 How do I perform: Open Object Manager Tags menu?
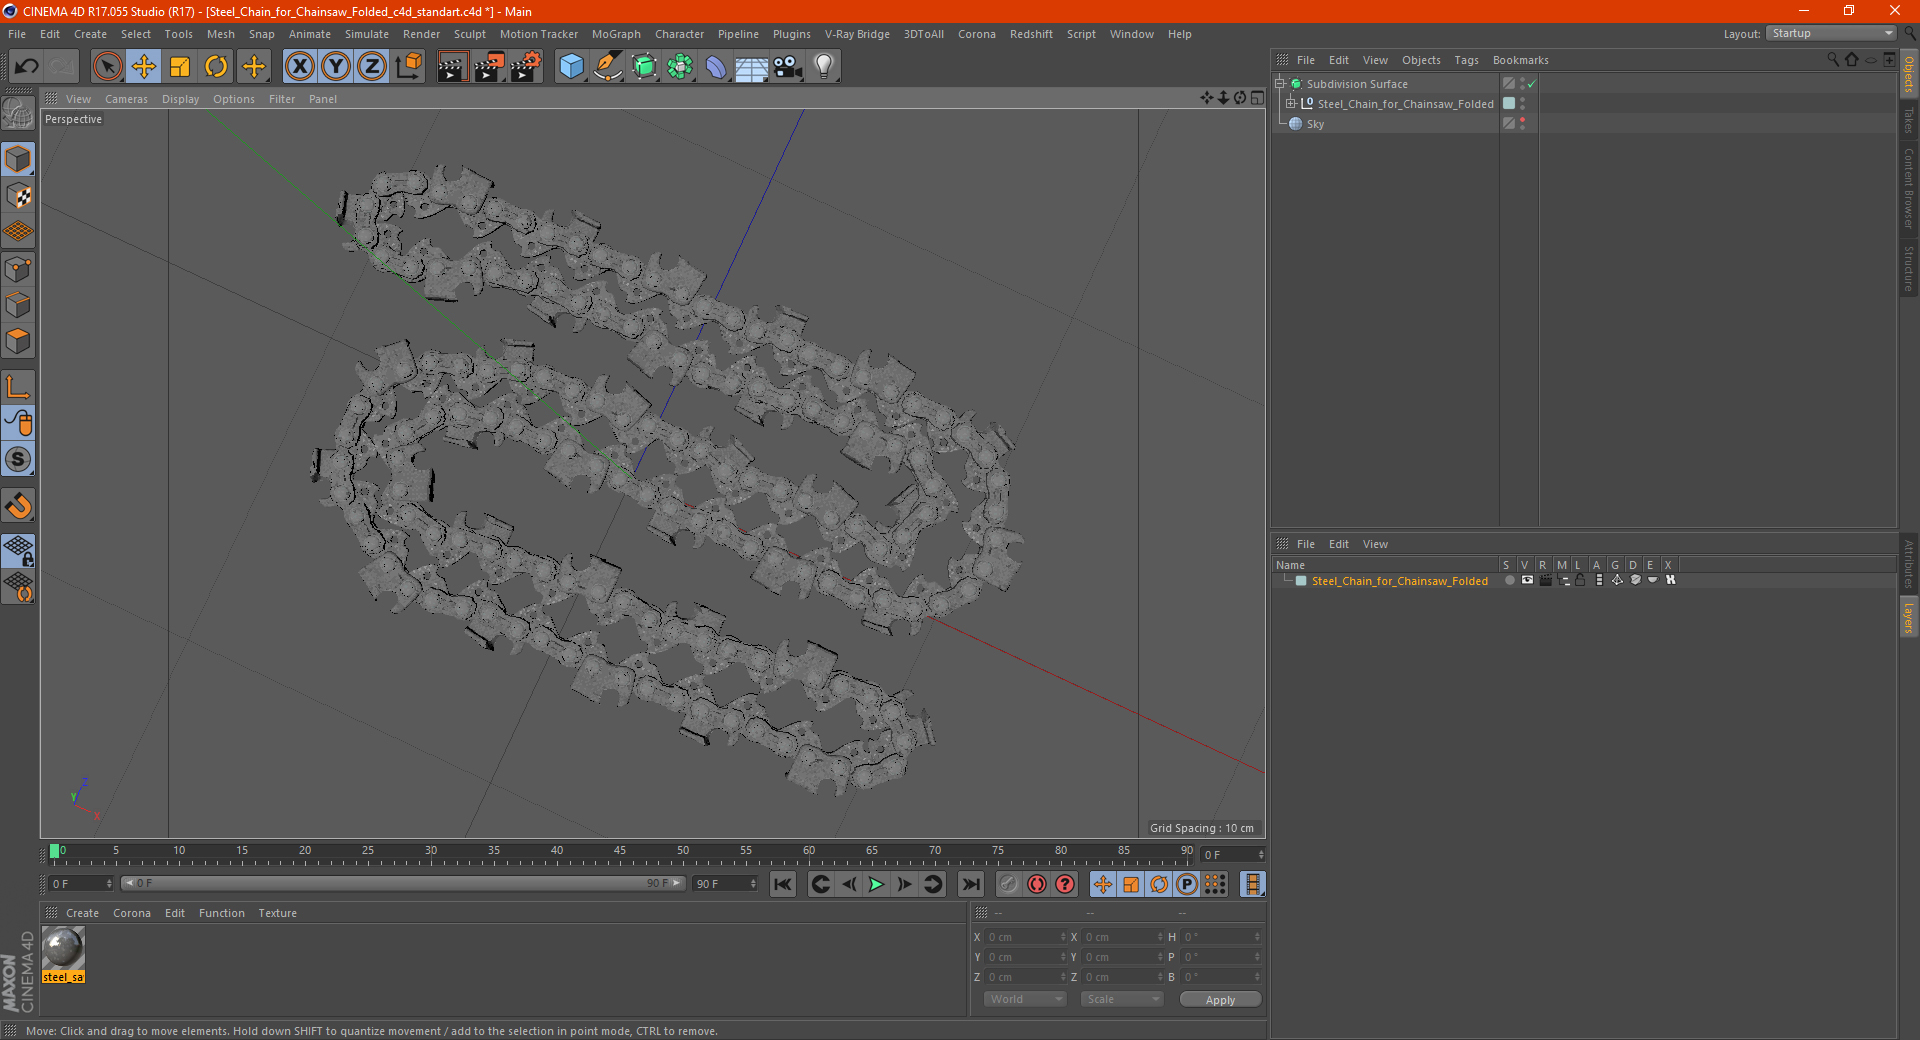(x=1466, y=60)
